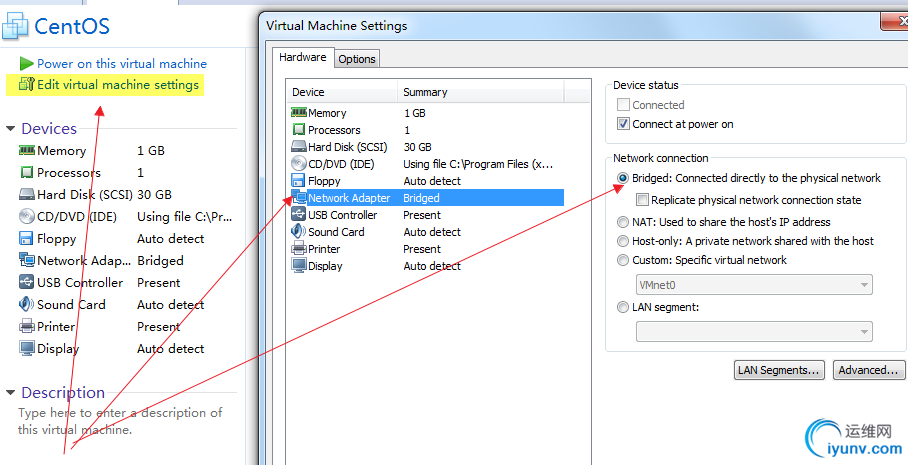Click the description text field

(x=120, y=421)
